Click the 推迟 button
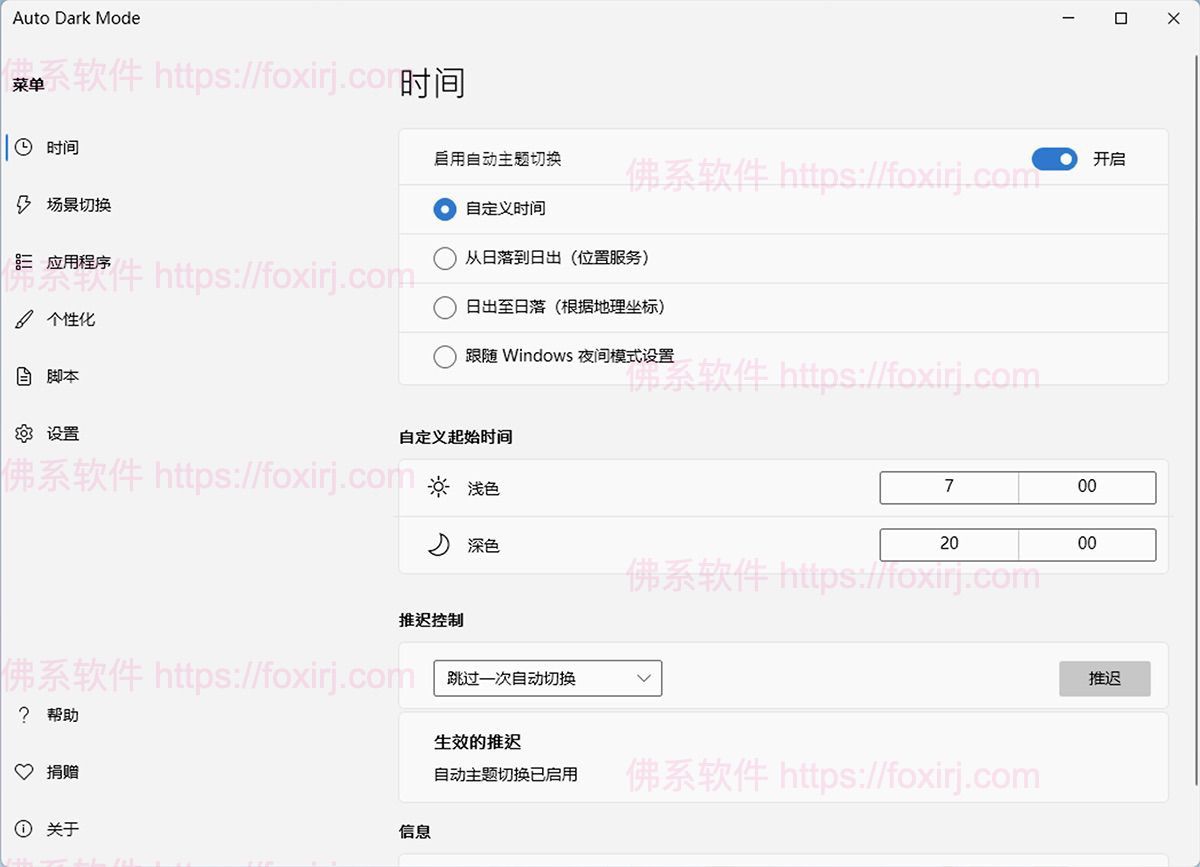This screenshot has width=1200, height=867. point(1104,678)
